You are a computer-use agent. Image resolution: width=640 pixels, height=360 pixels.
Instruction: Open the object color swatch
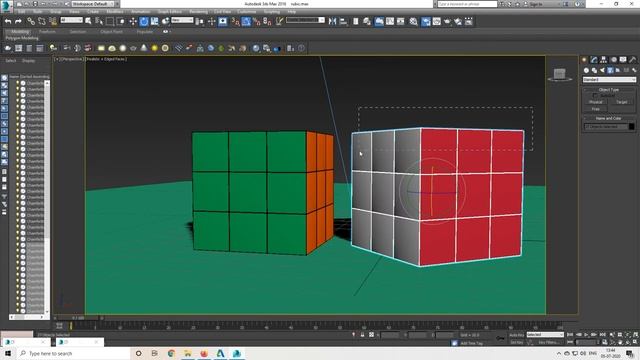tap(631, 127)
